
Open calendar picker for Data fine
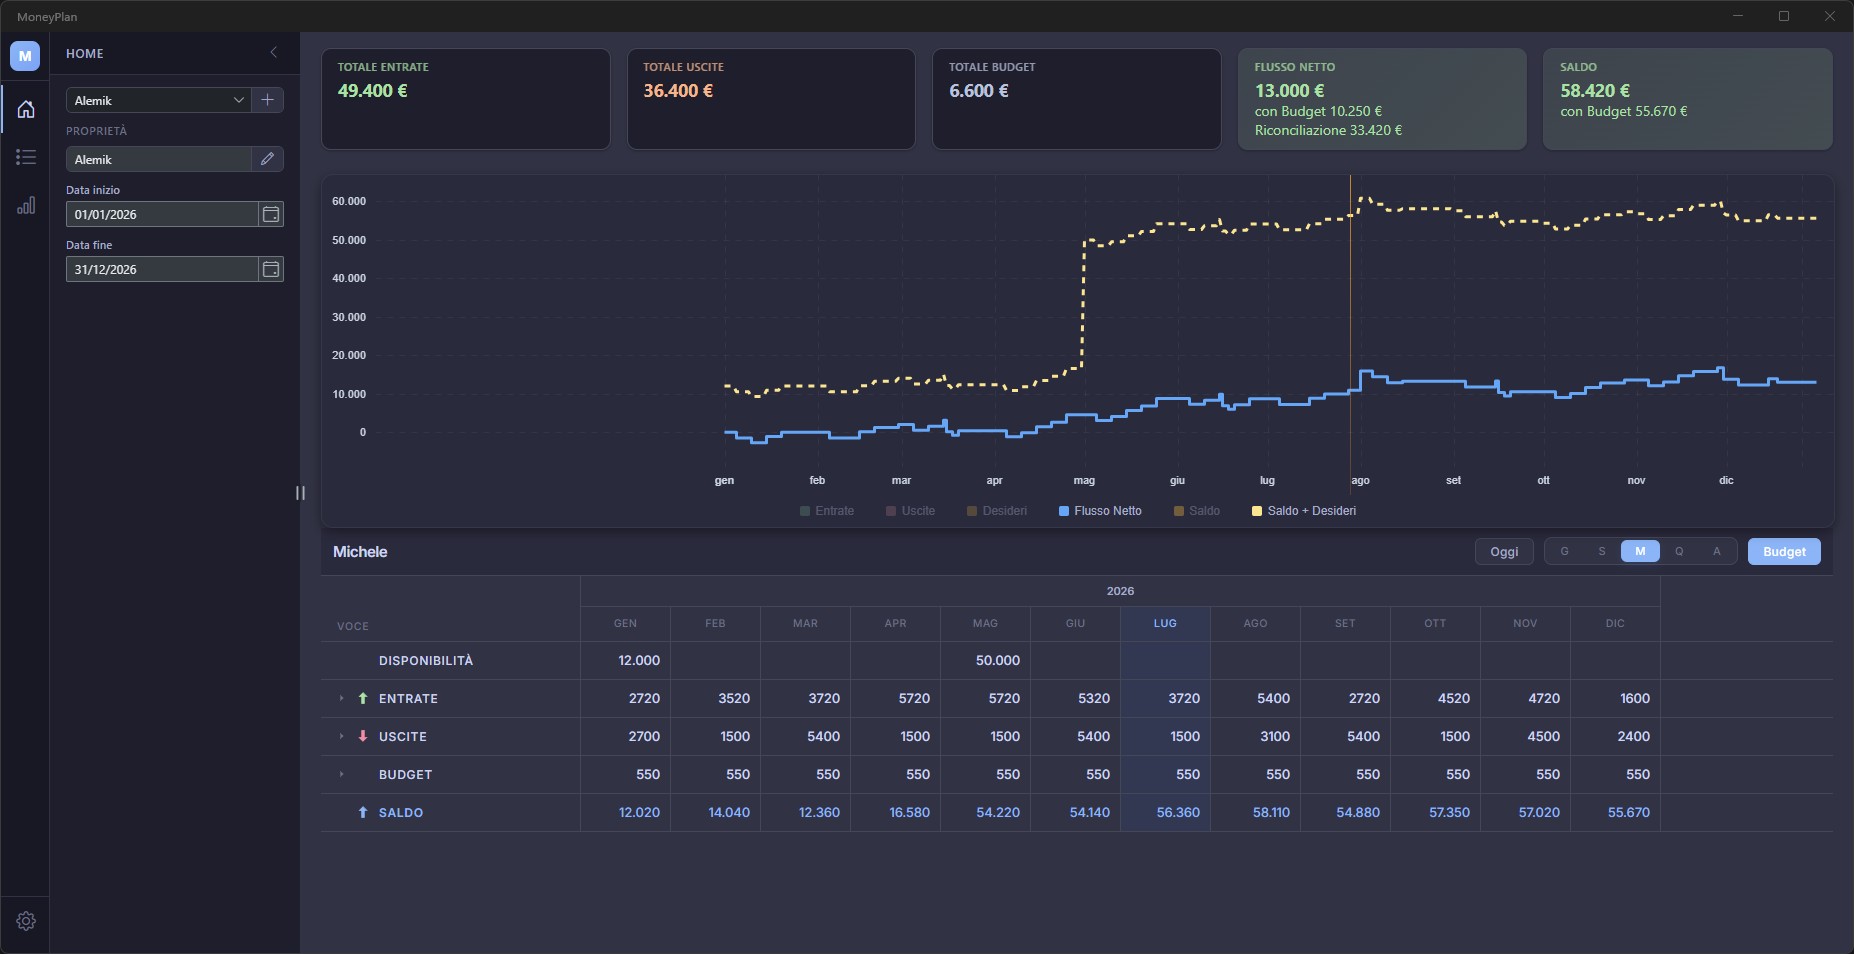(271, 269)
